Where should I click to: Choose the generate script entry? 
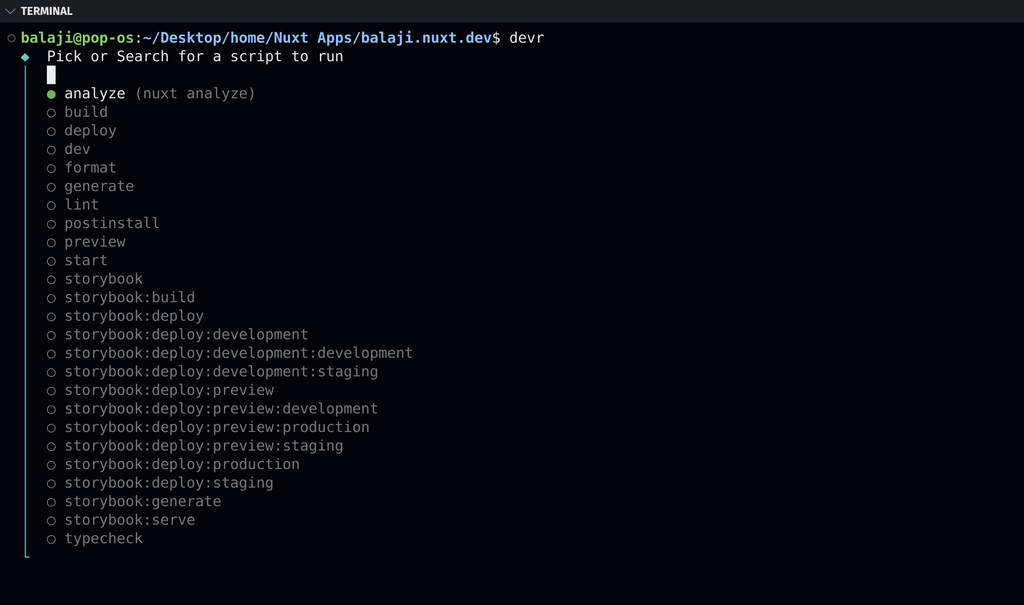click(x=98, y=186)
